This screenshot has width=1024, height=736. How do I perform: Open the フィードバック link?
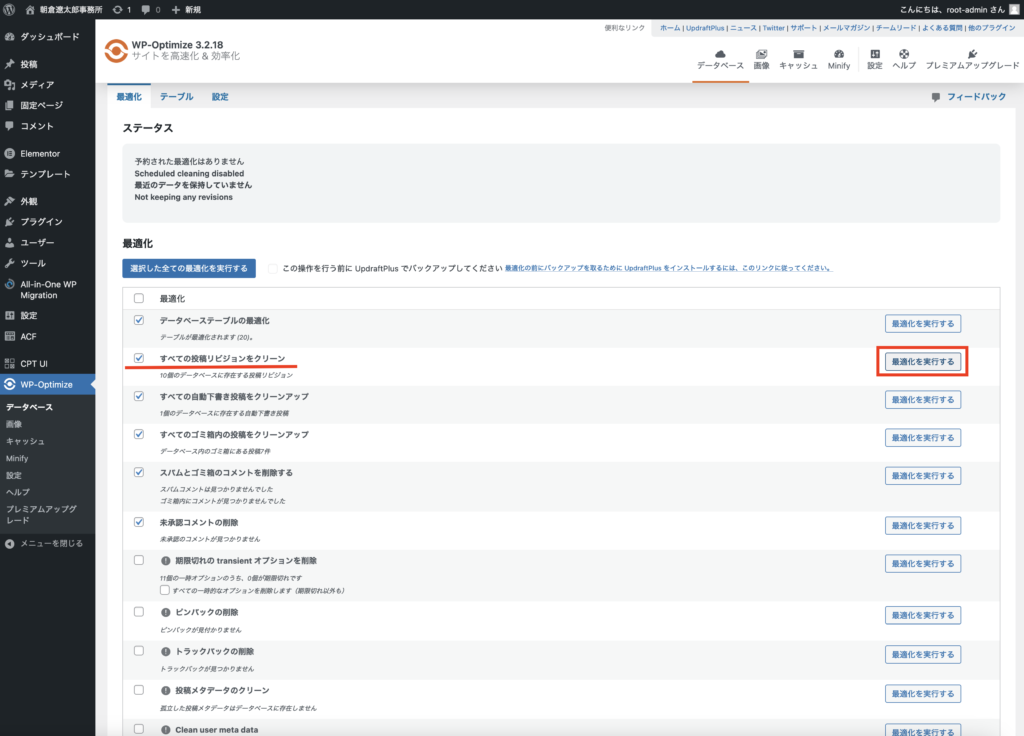[x=969, y=97]
